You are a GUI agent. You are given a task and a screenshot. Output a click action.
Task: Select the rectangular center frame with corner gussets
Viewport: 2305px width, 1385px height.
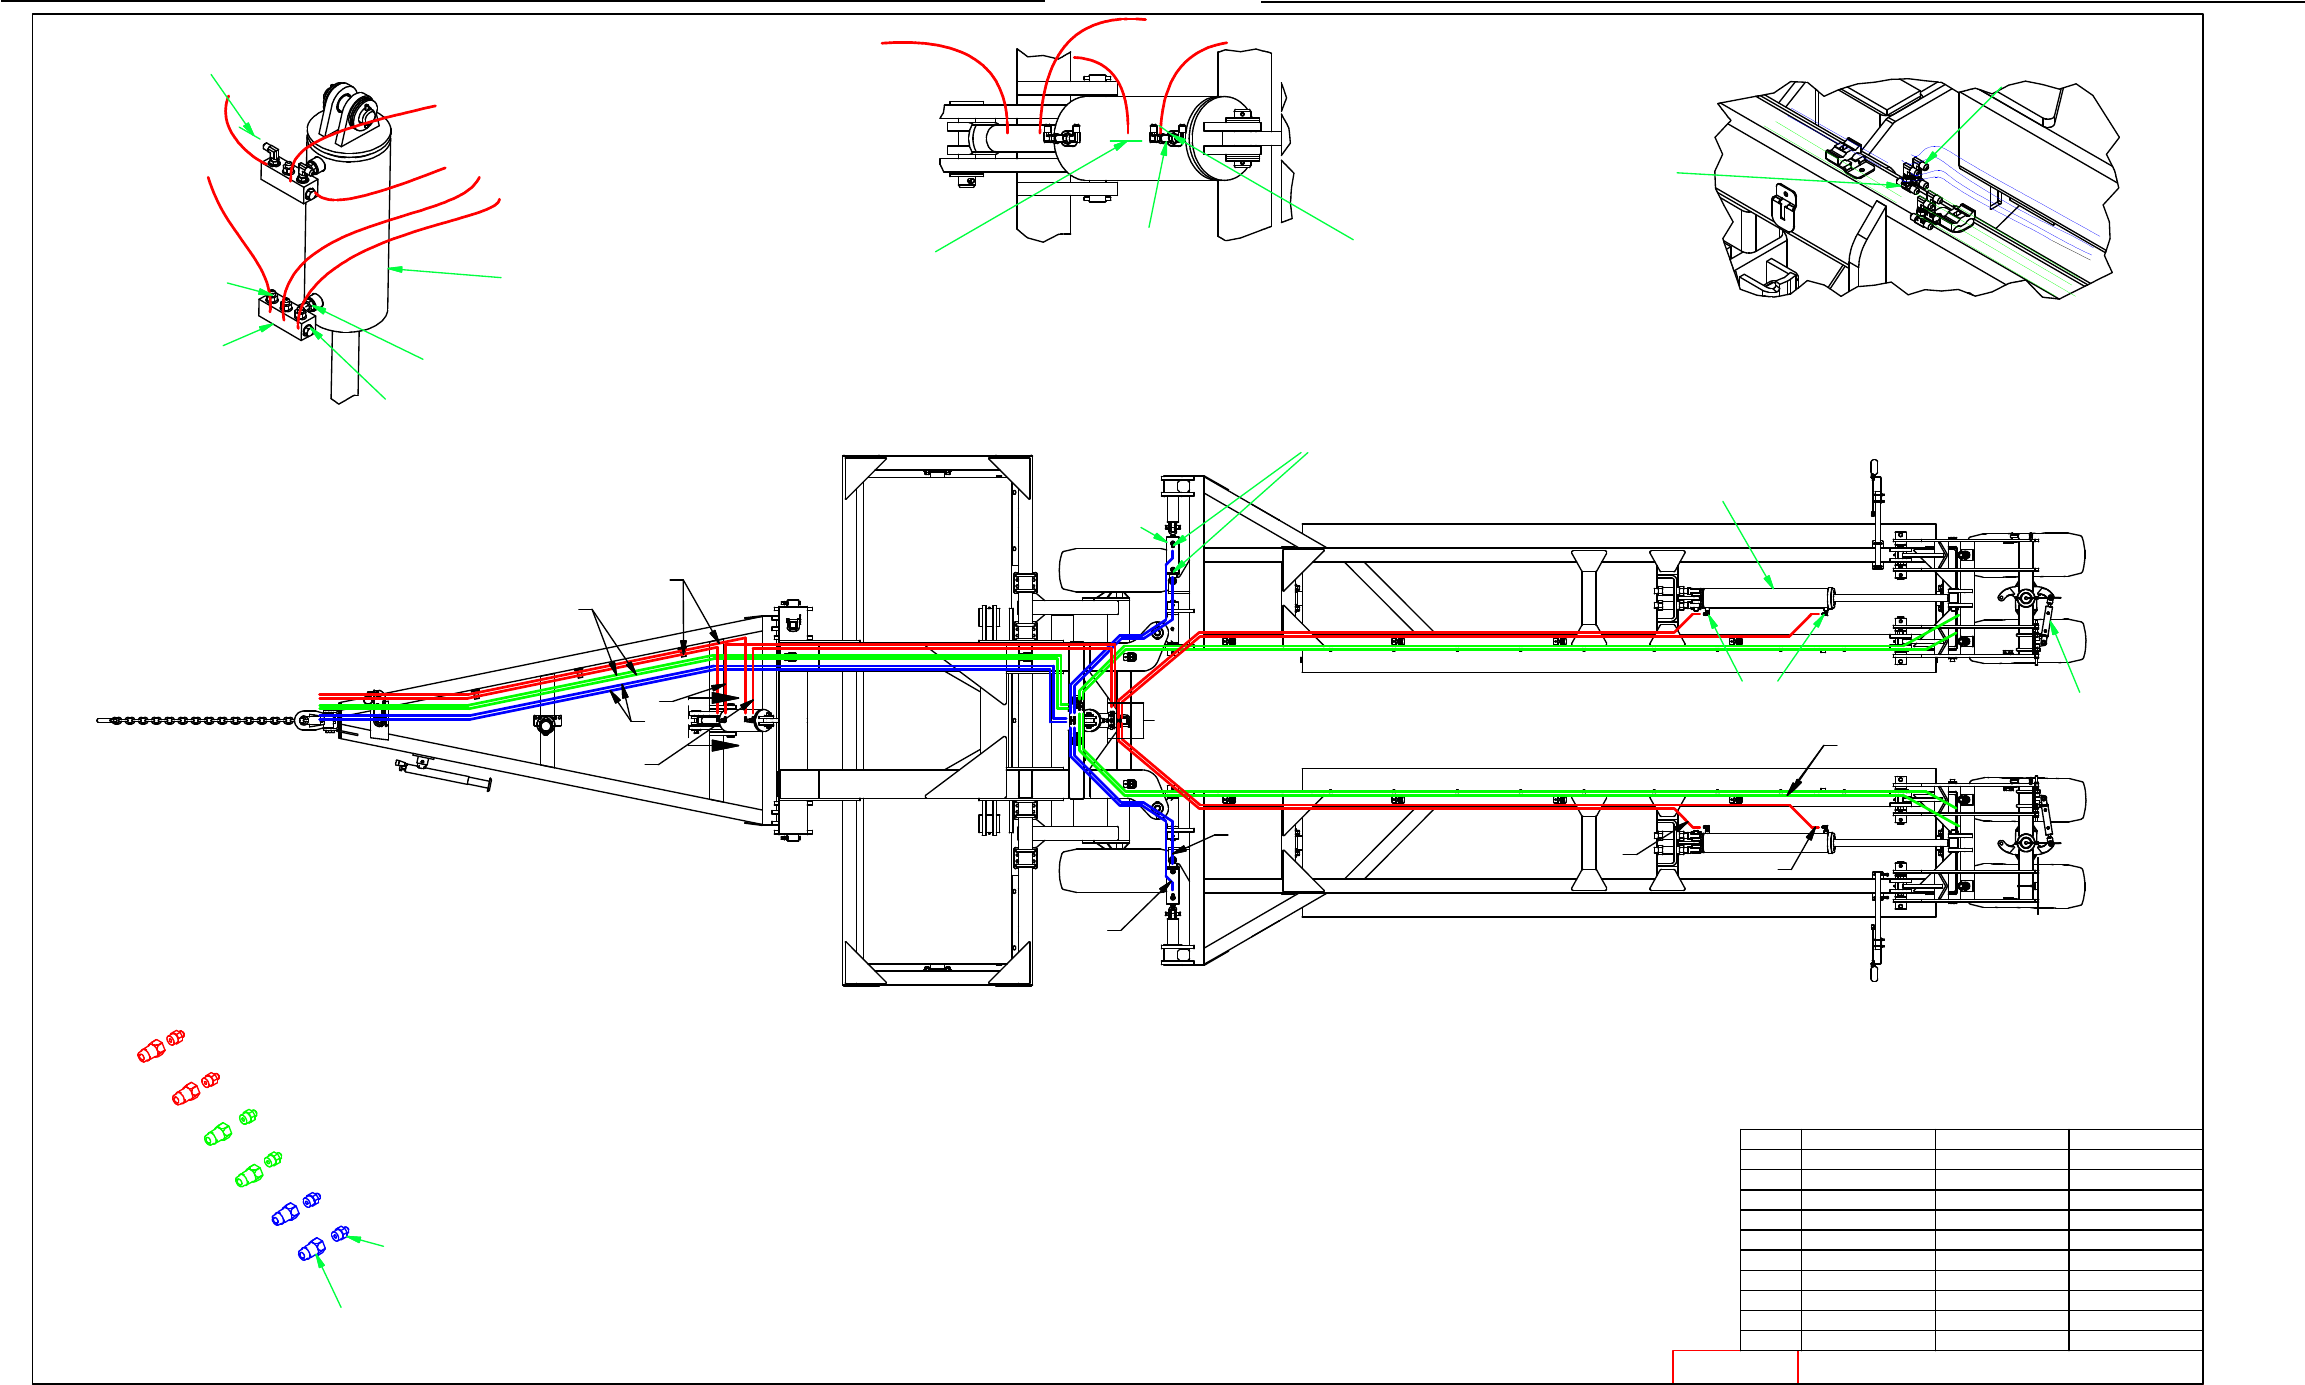pyautogui.click(x=937, y=721)
